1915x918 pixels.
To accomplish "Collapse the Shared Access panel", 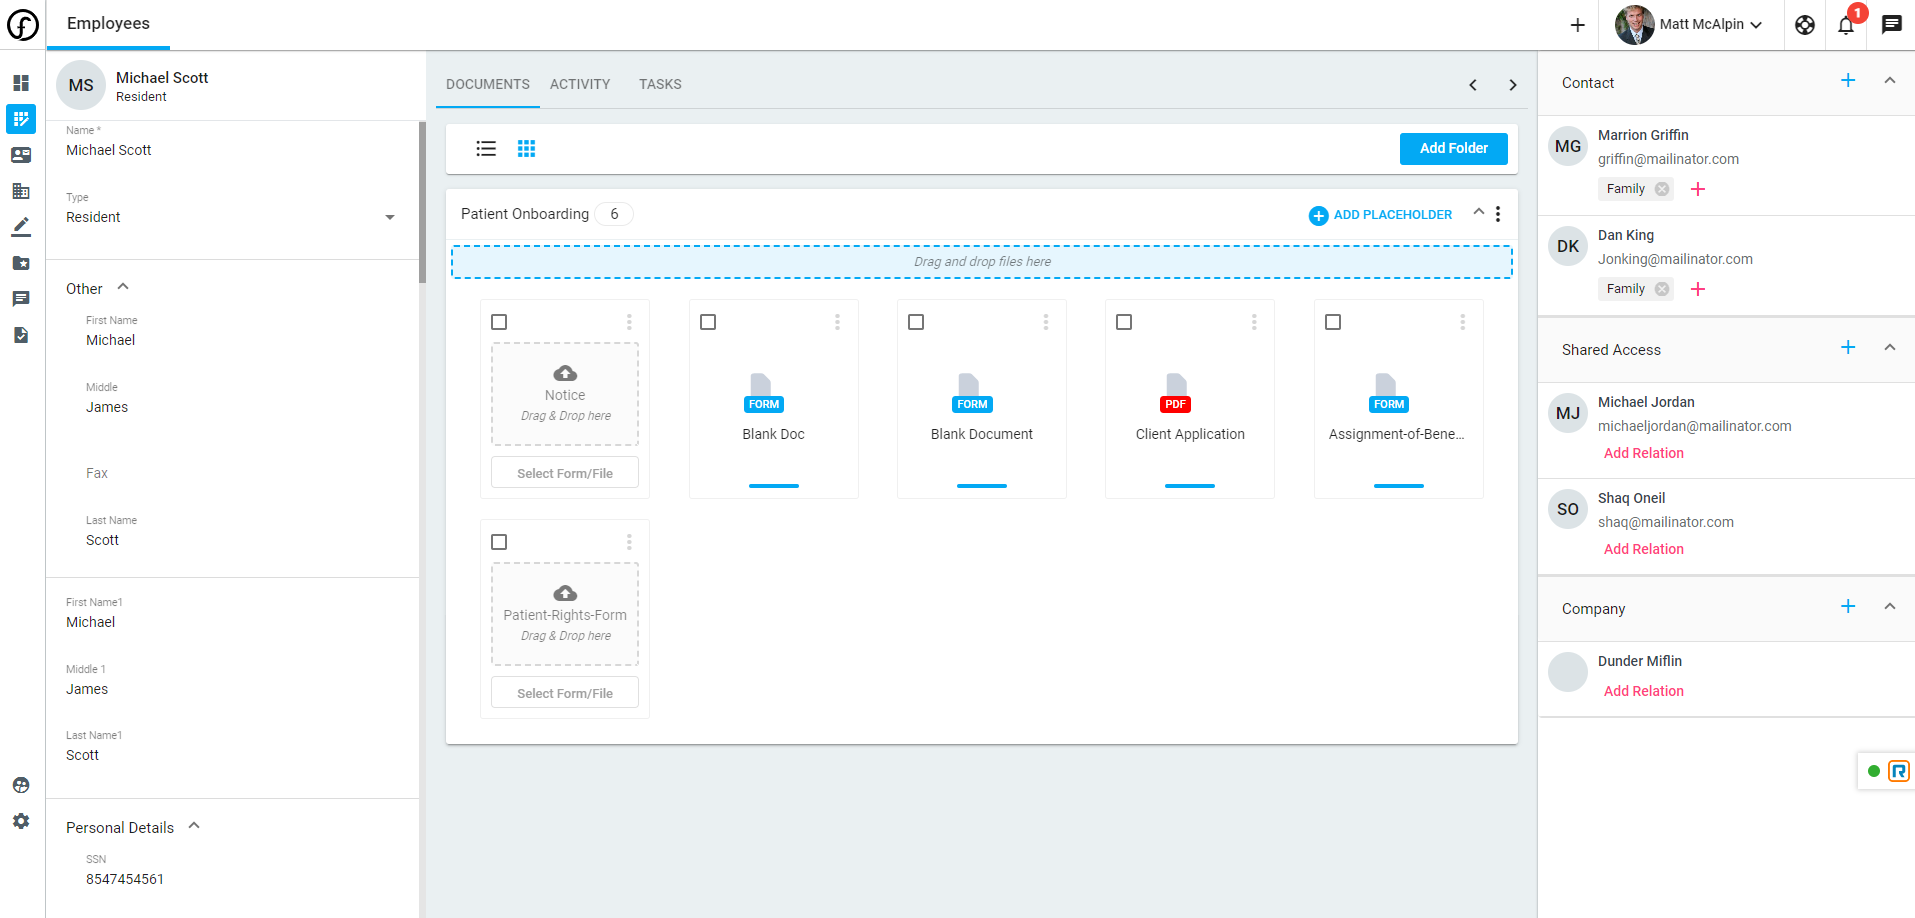I will click(1890, 347).
